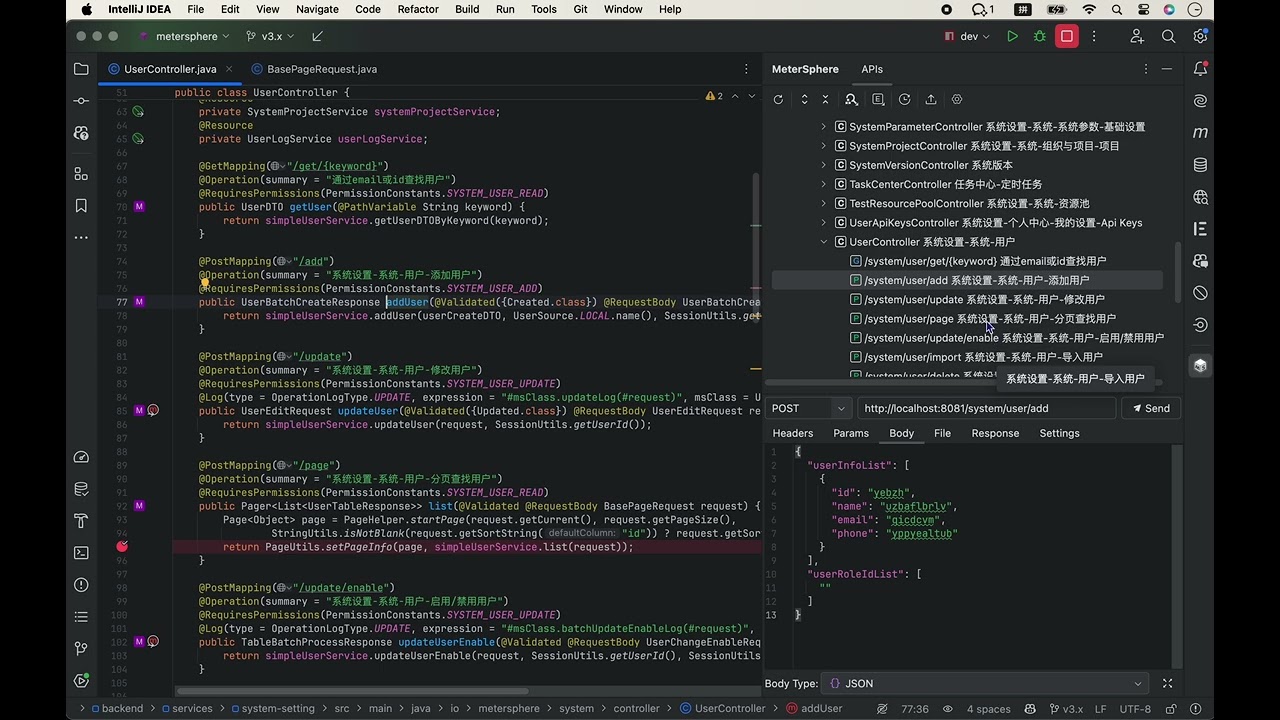This screenshot has height=720, width=1280.
Task: Open the POST HTTP method dropdown
Action: pos(810,408)
